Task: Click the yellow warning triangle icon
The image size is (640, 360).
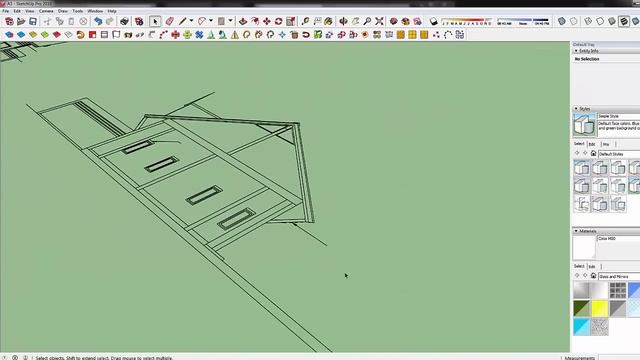Action: [x=235, y=35]
